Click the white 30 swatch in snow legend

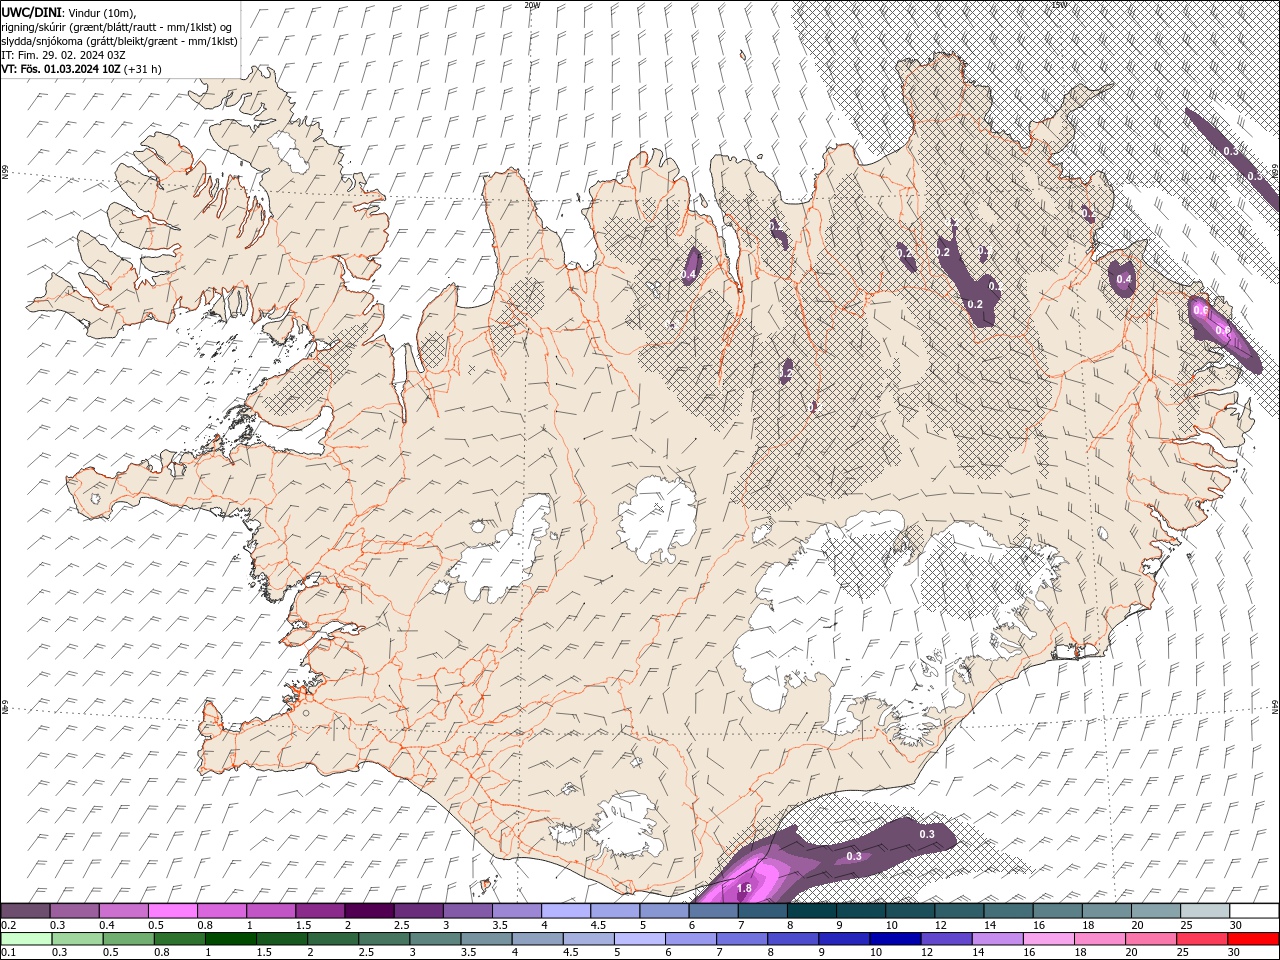click(x=1255, y=911)
